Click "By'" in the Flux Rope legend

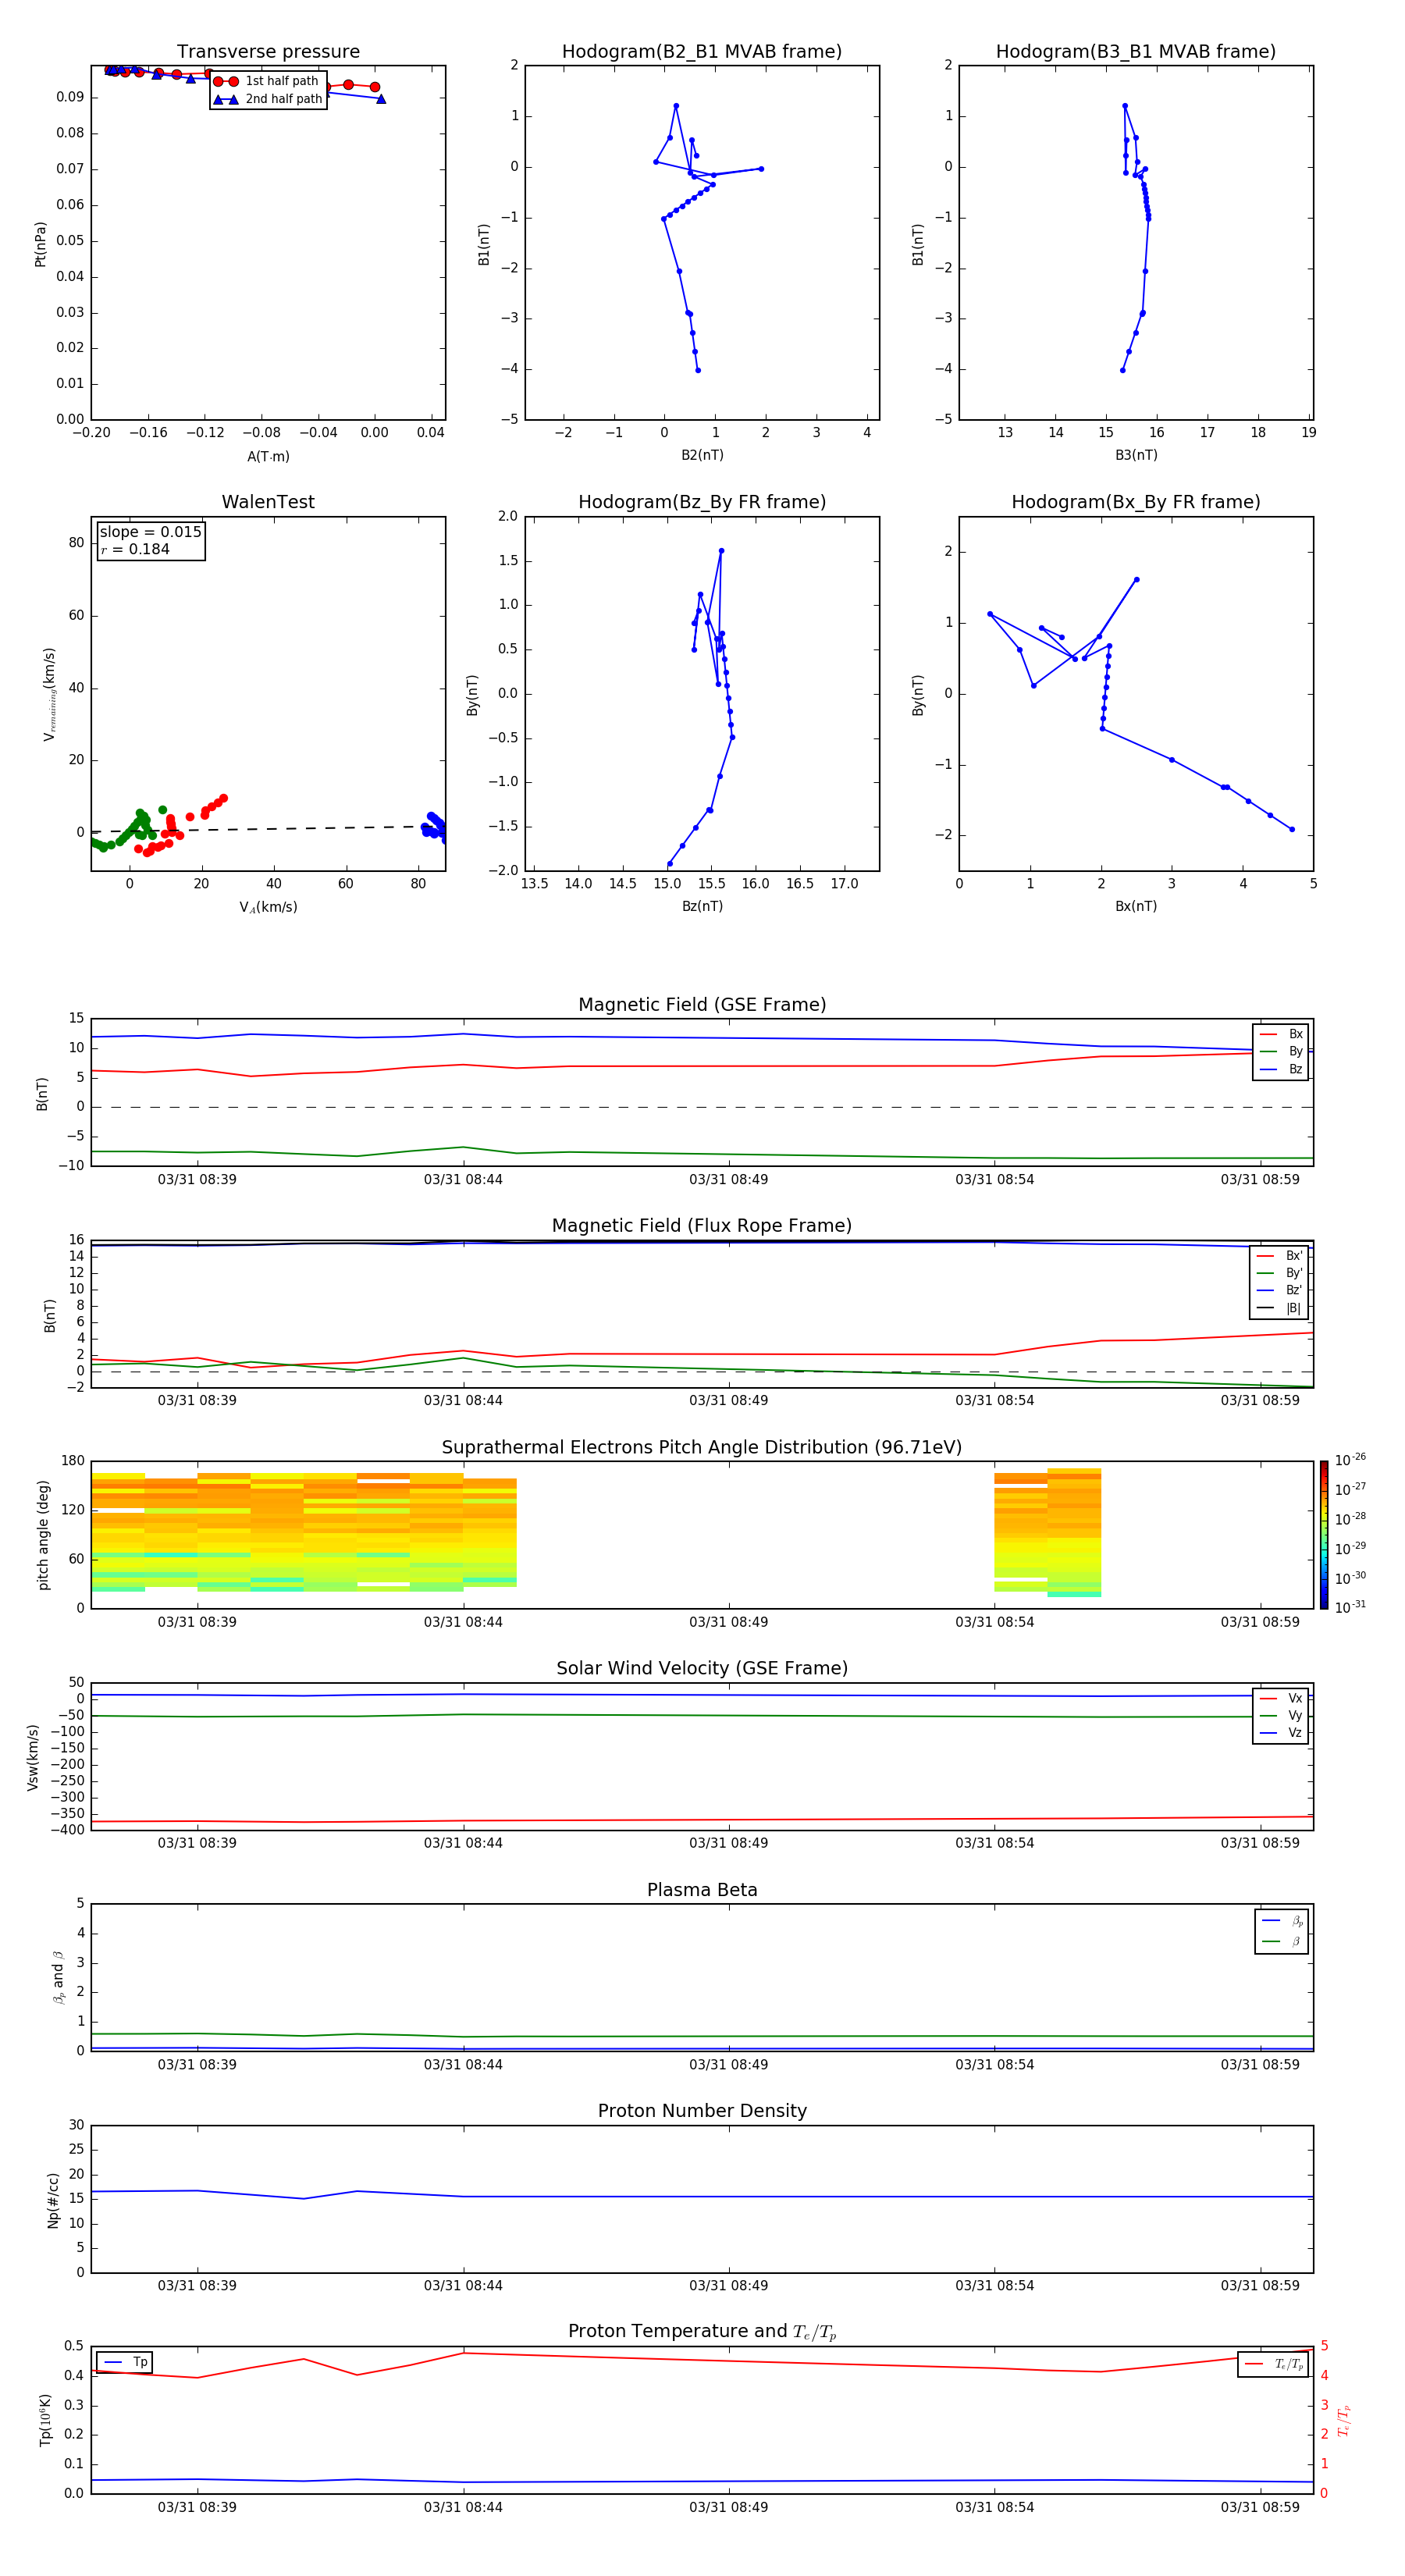tap(1294, 1273)
